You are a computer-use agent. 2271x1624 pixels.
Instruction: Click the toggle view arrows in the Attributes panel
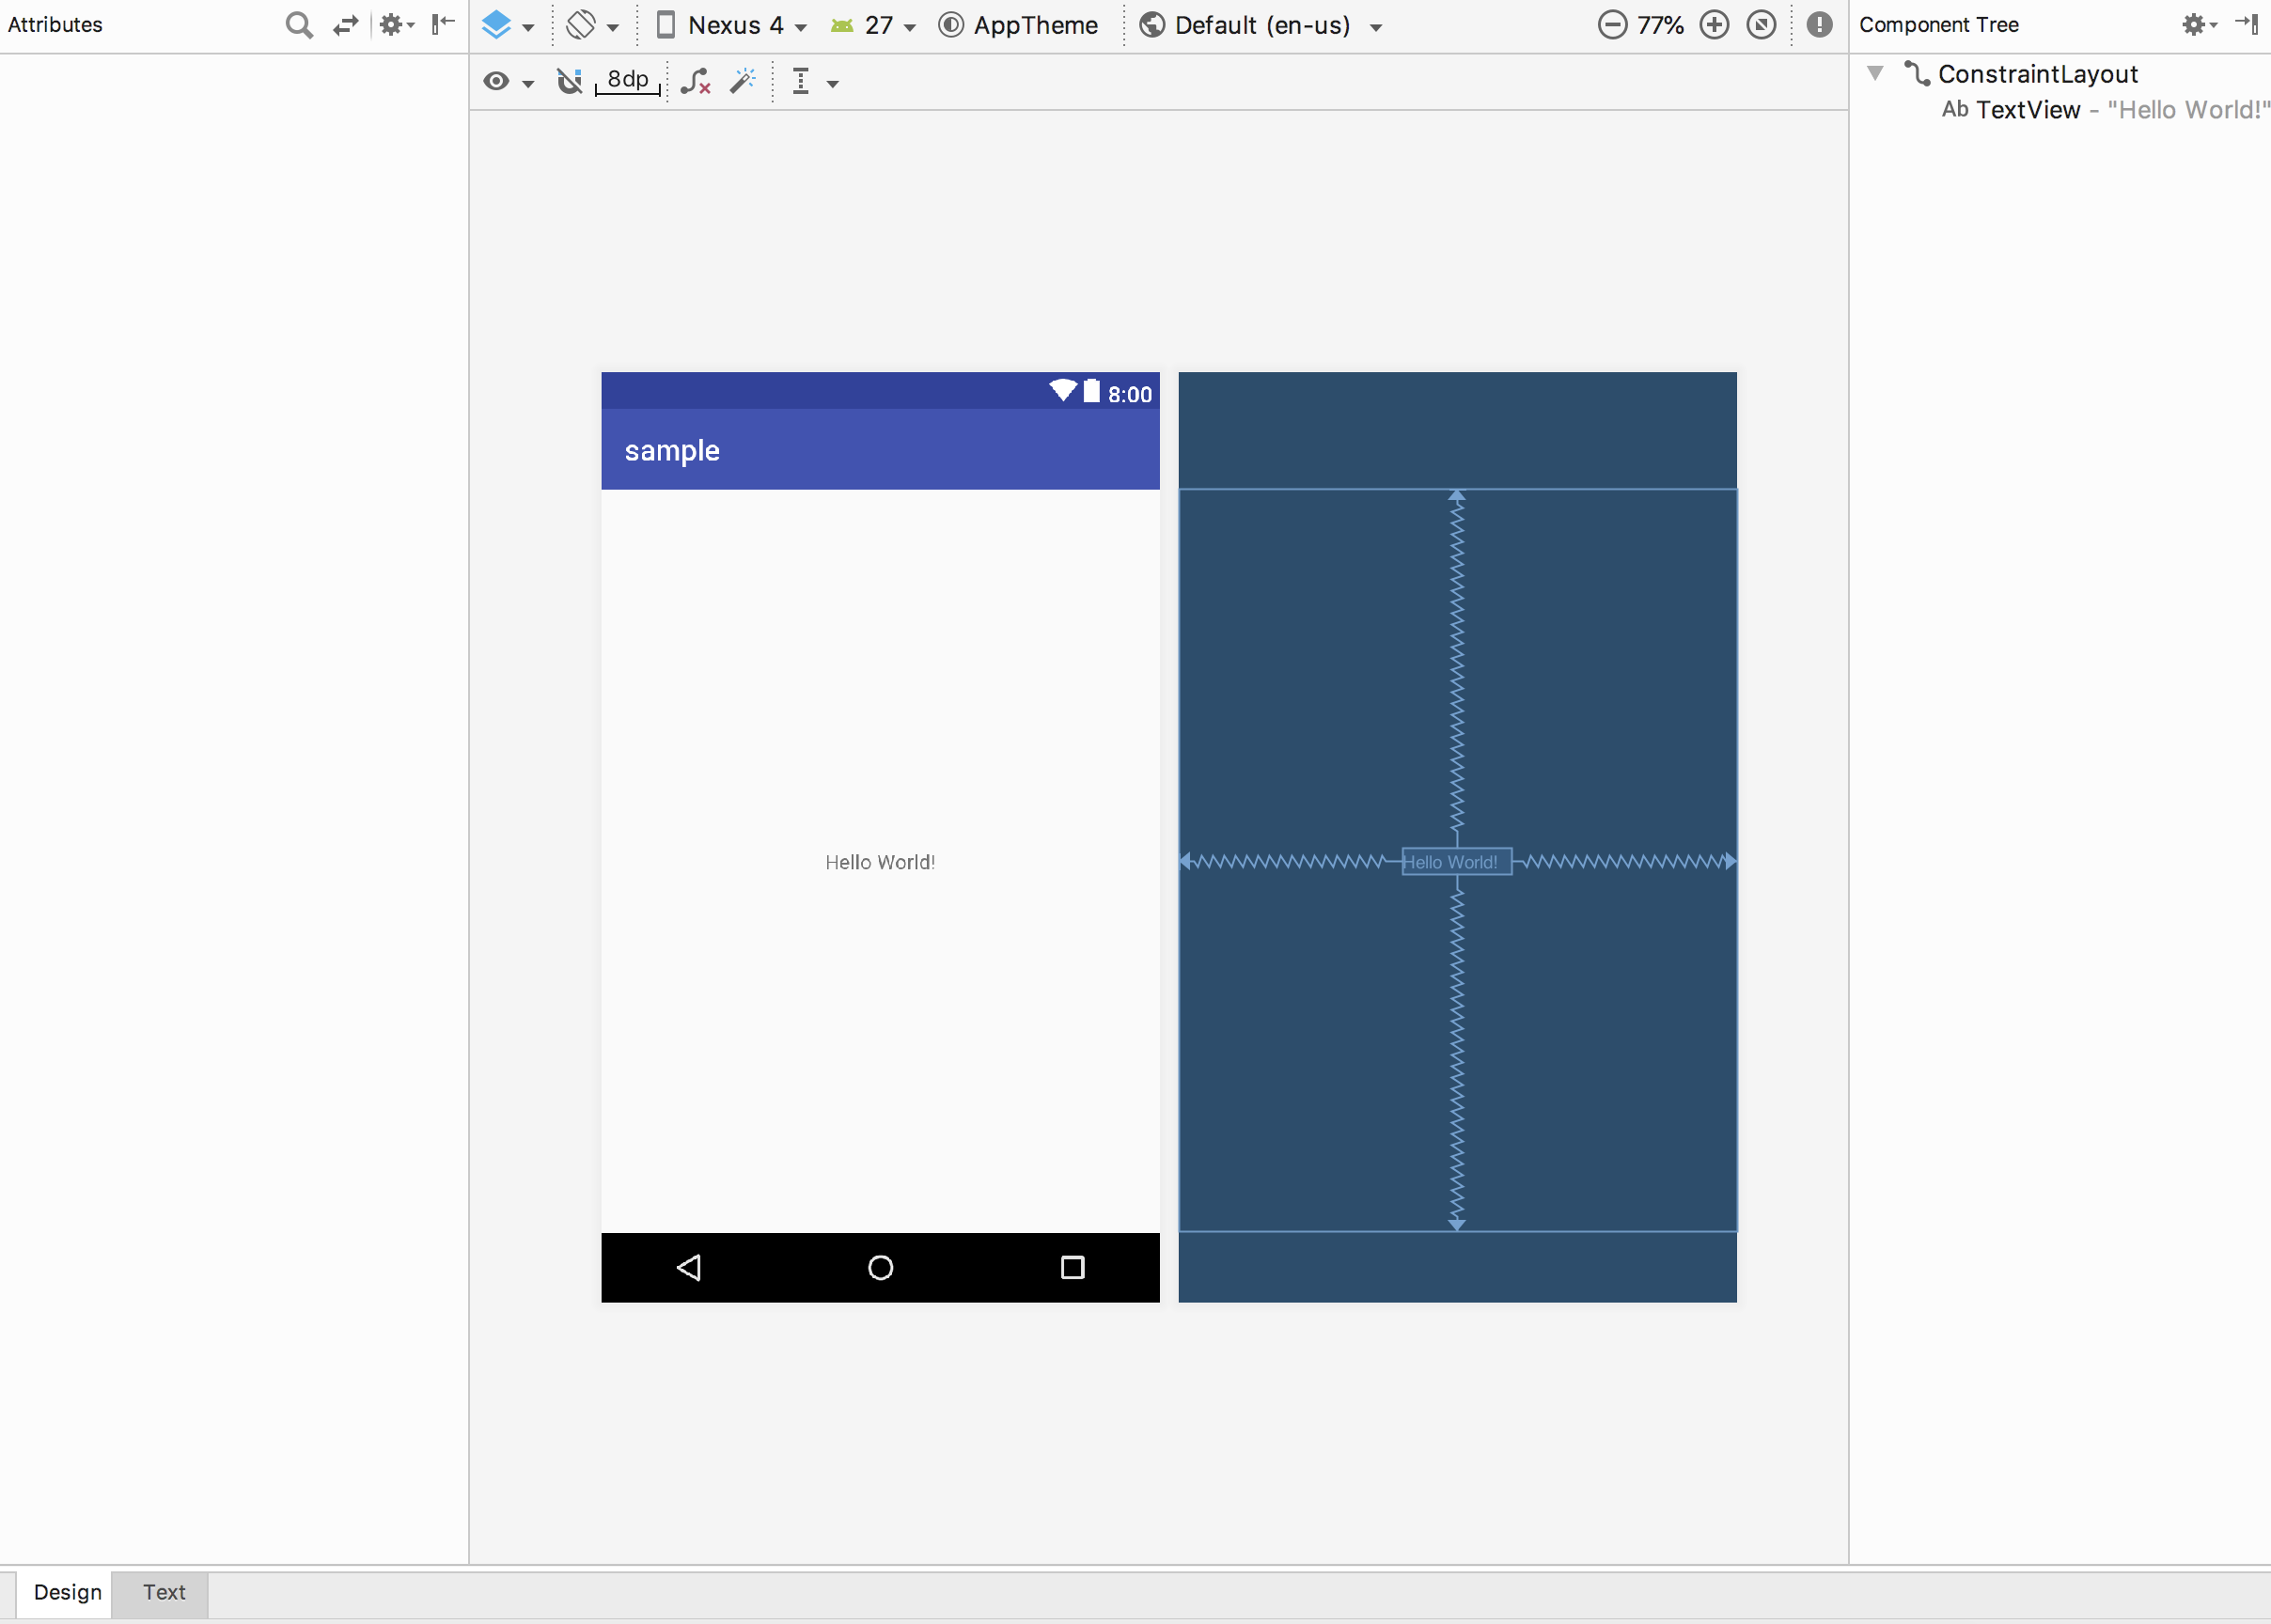click(346, 25)
